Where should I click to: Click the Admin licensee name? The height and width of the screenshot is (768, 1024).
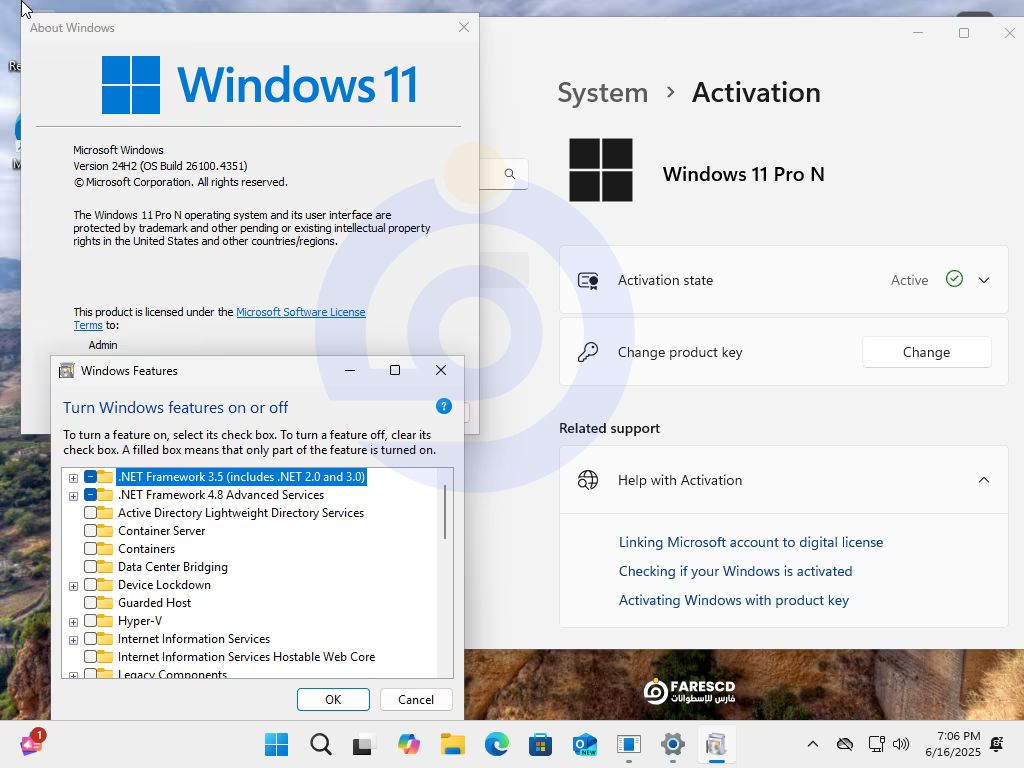(103, 345)
